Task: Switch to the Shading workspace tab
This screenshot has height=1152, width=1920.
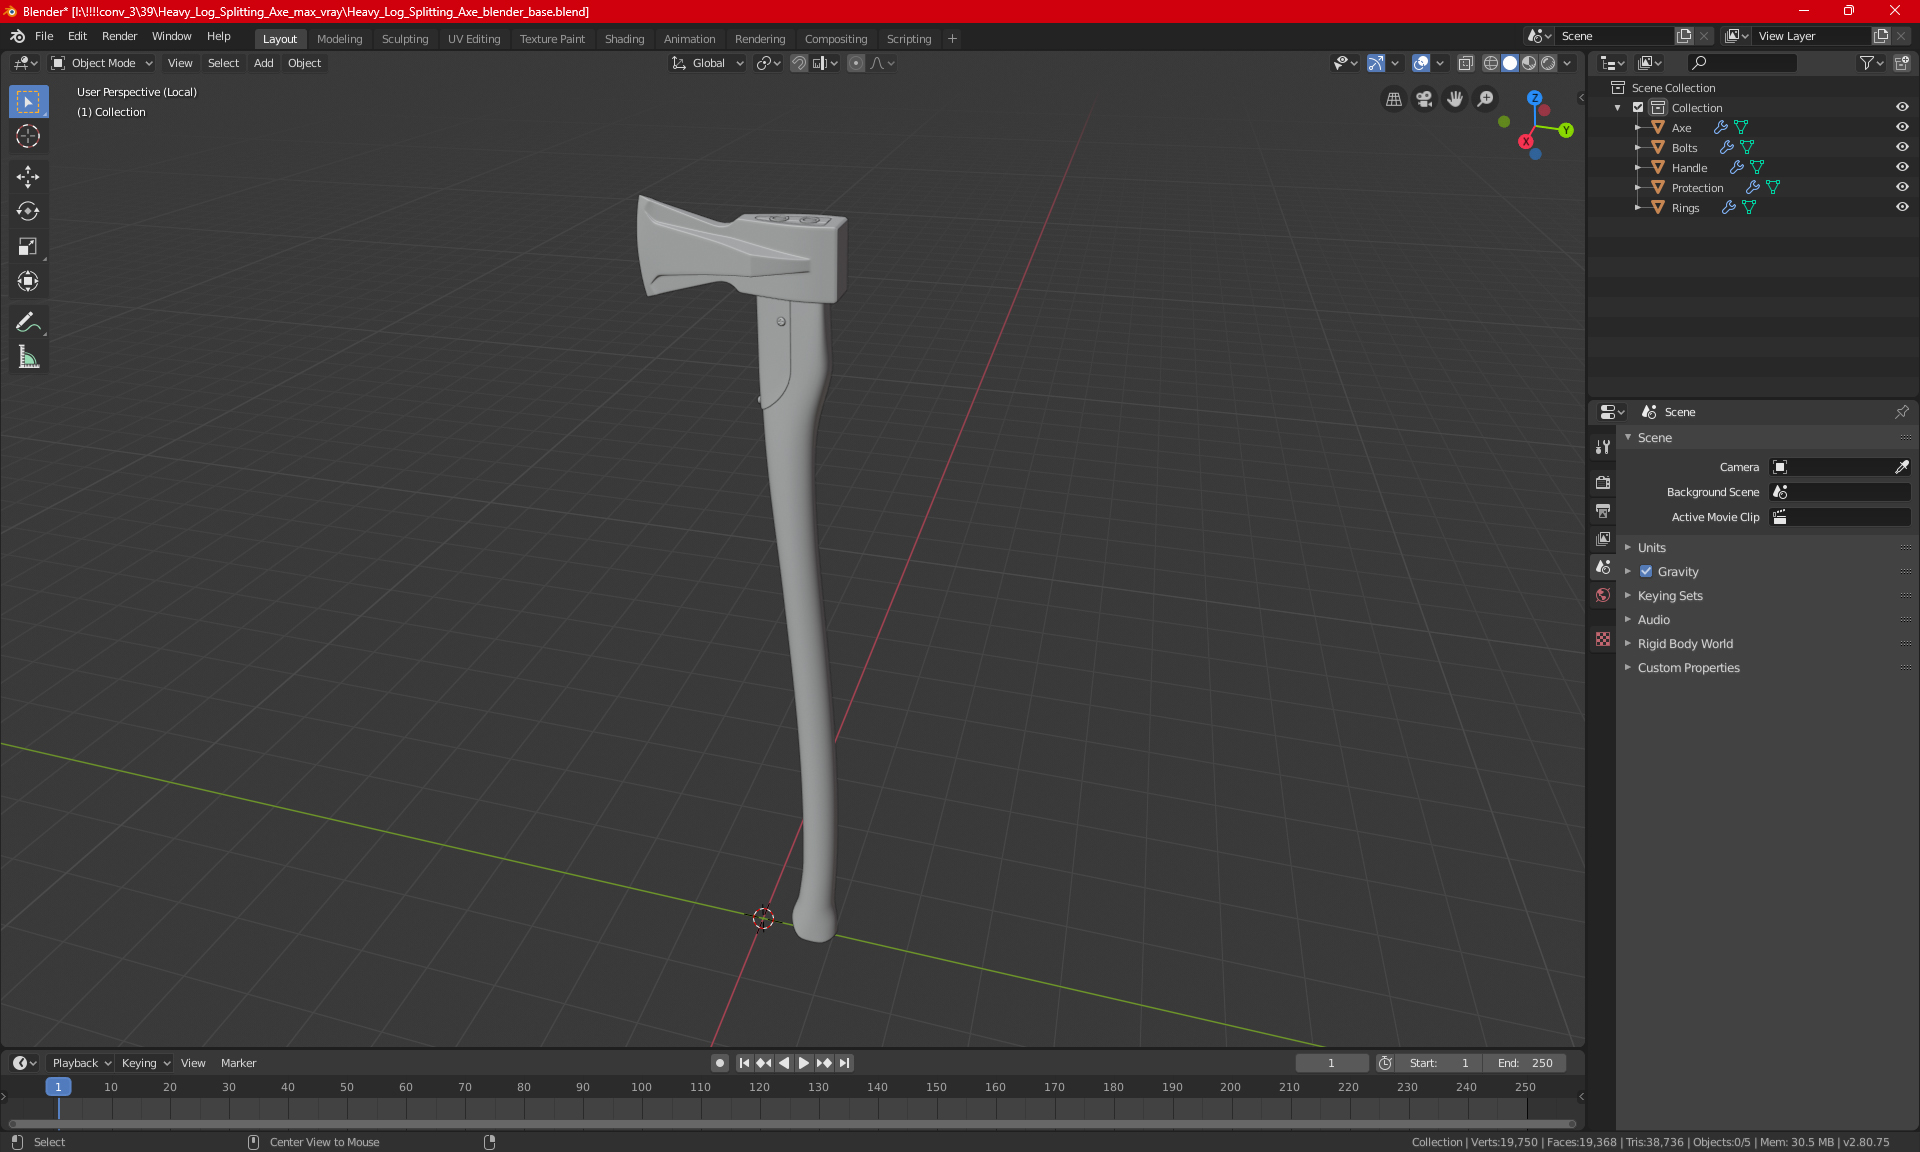Action: pos(624,39)
